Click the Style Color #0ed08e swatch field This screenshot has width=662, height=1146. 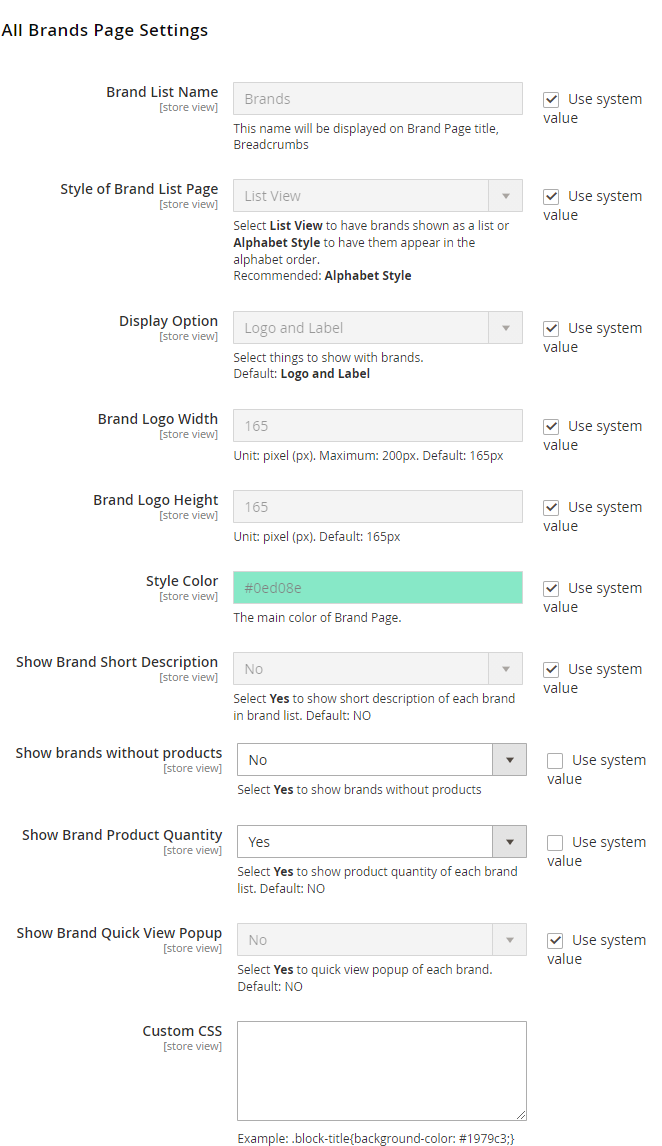377,588
